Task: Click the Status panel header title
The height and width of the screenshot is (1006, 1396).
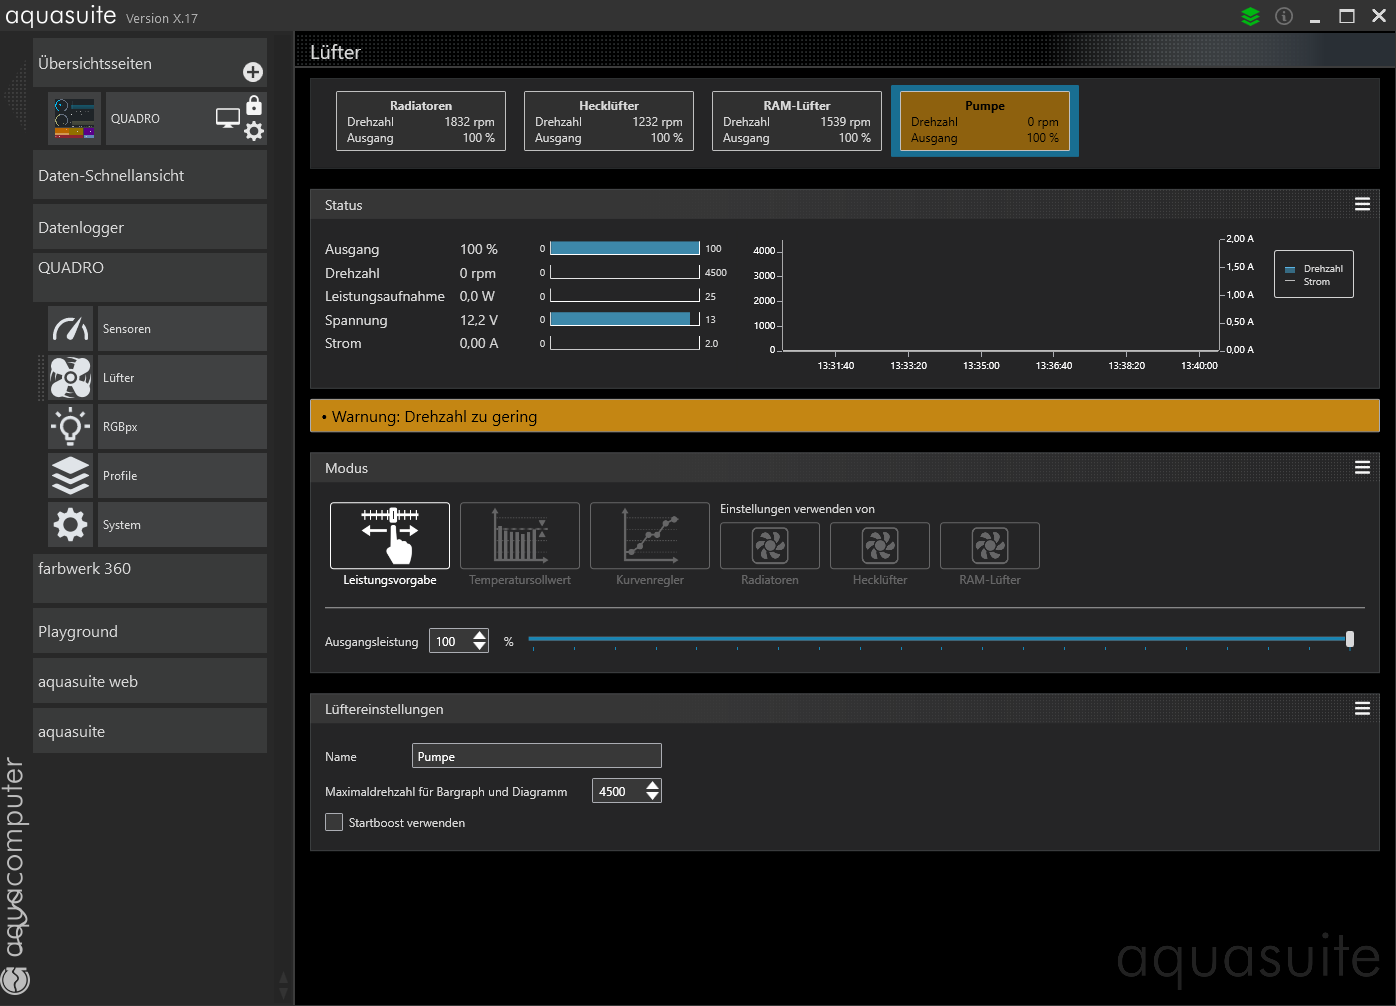Action: [344, 205]
